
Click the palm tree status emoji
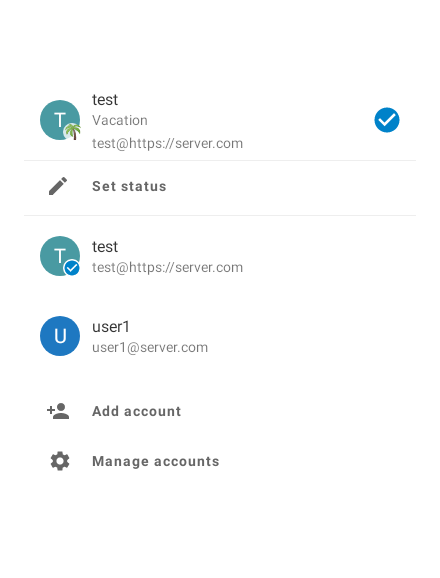pos(72,132)
